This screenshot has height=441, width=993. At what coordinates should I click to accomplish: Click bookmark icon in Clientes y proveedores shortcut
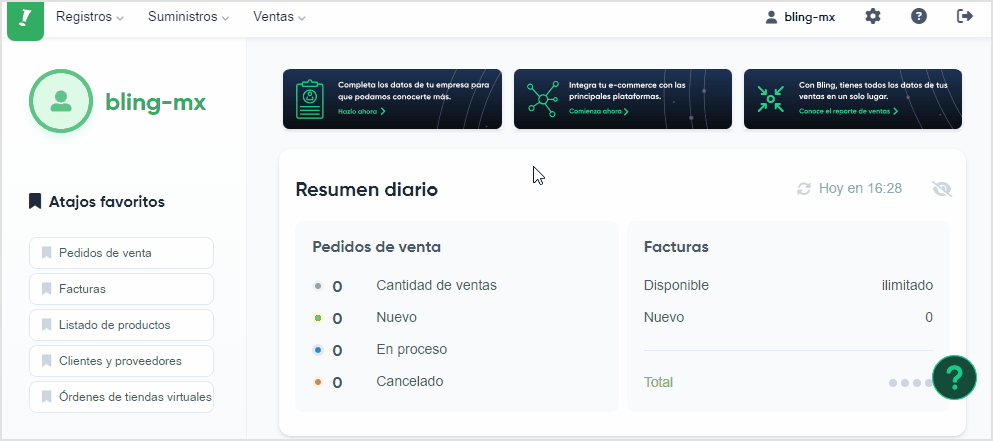pyautogui.click(x=46, y=361)
